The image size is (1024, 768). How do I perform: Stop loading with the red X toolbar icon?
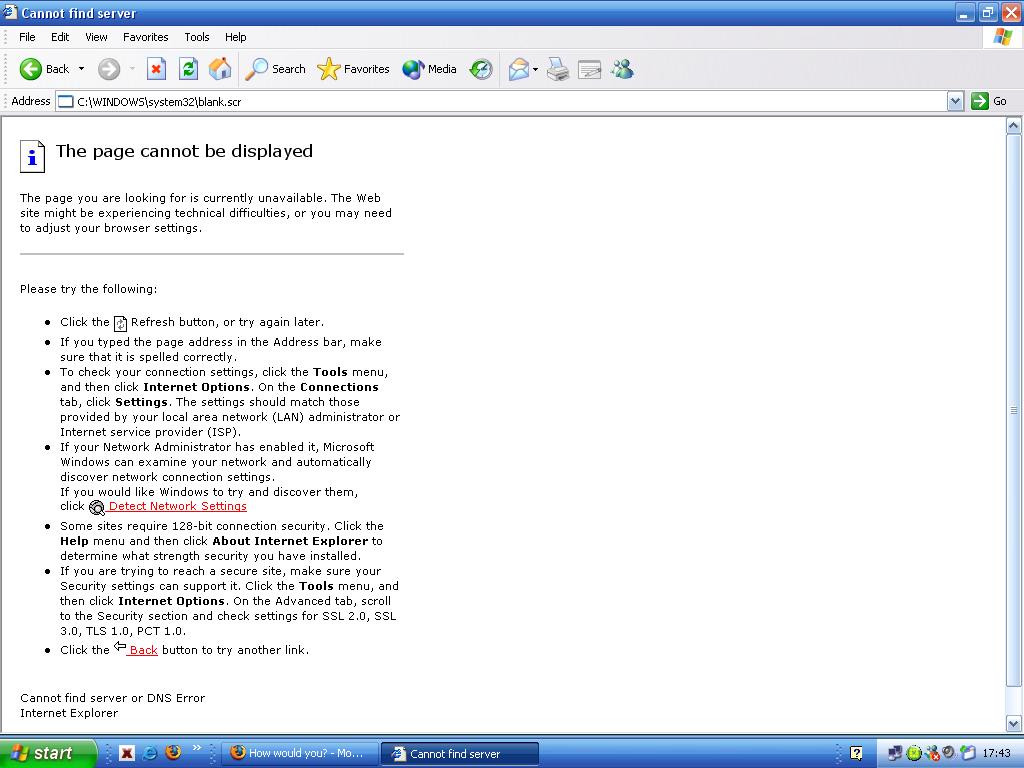(x=156, y=69)
